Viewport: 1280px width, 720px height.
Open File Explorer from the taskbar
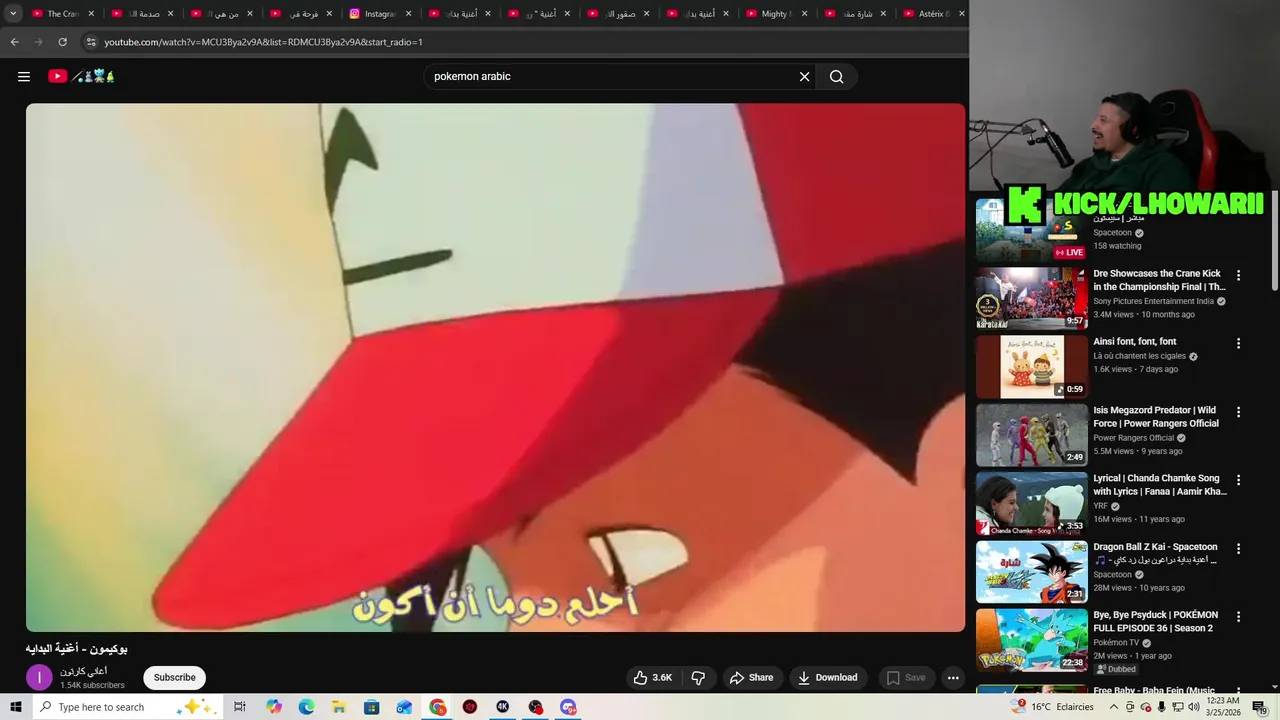(x=339, y=707)
